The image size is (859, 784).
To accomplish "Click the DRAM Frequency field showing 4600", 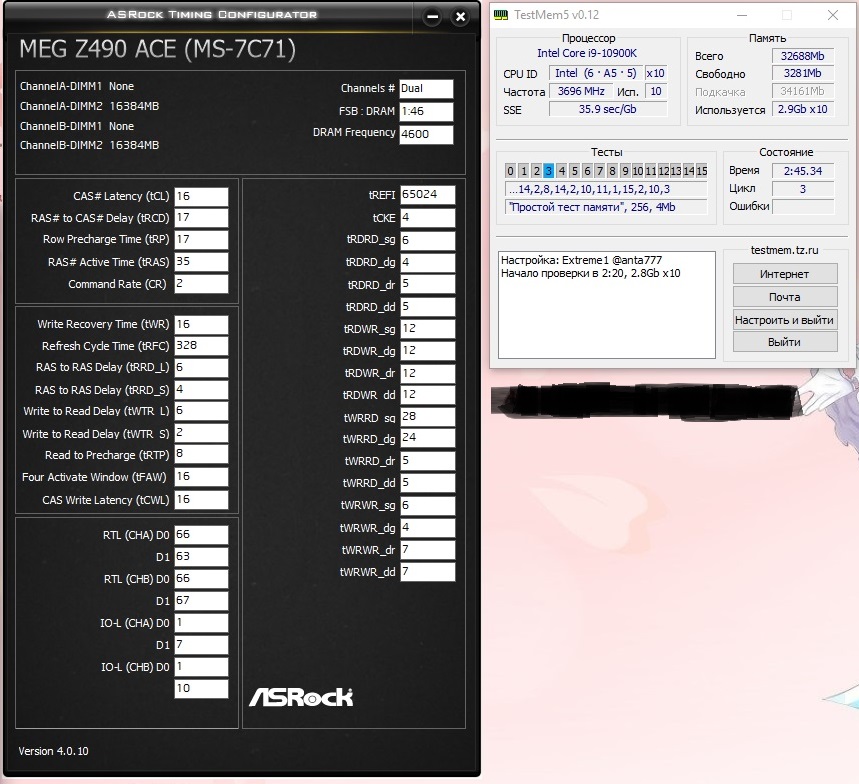I will [426, 134].
